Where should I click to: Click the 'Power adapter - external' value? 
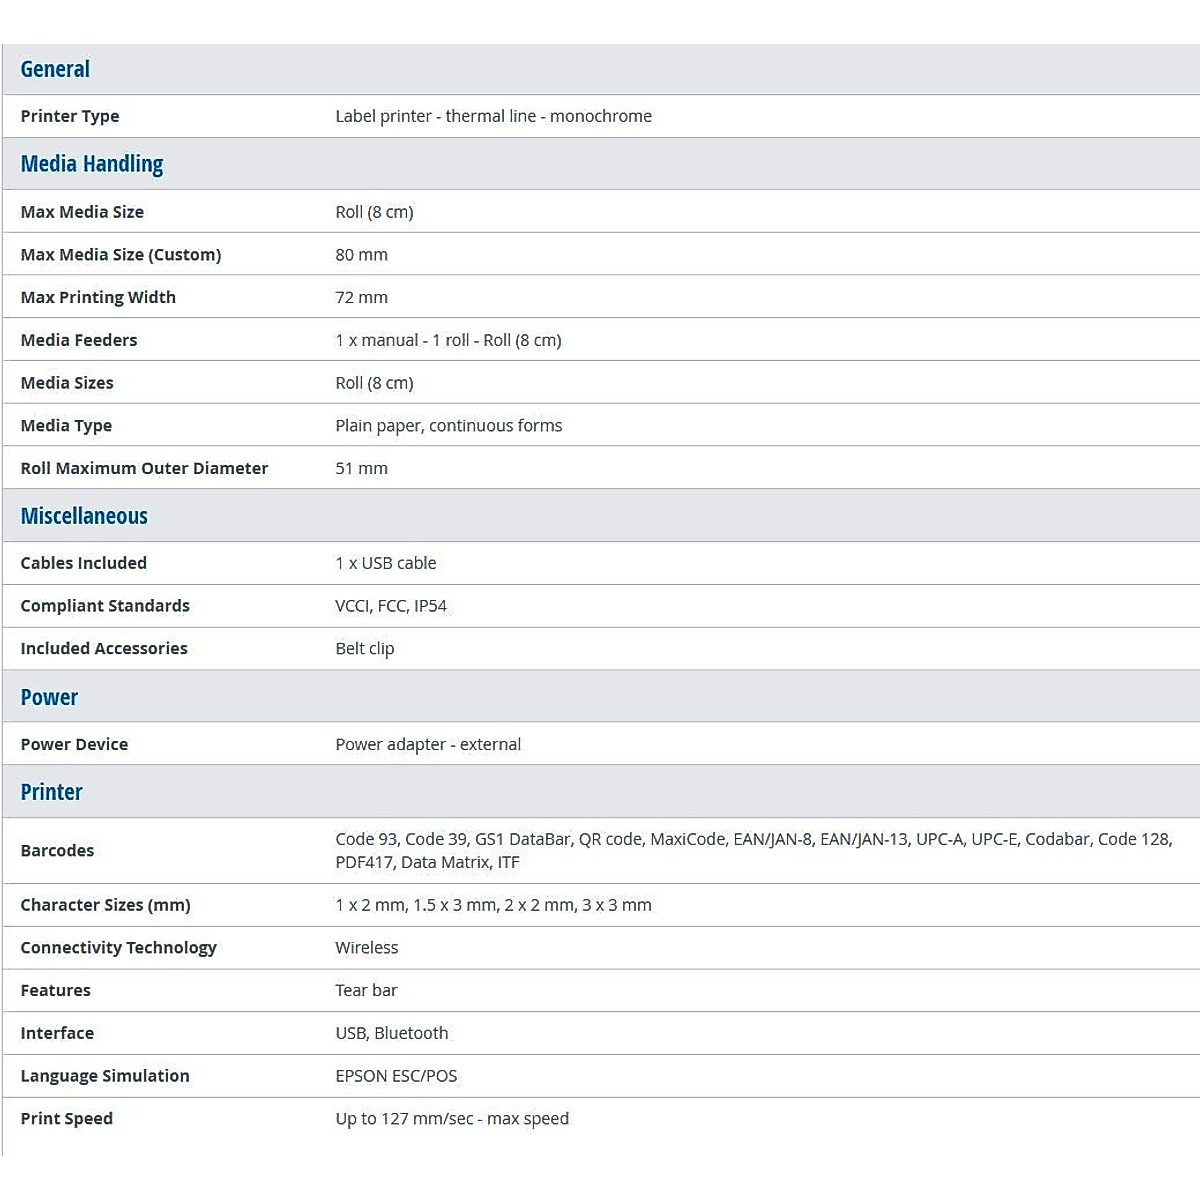428,744
